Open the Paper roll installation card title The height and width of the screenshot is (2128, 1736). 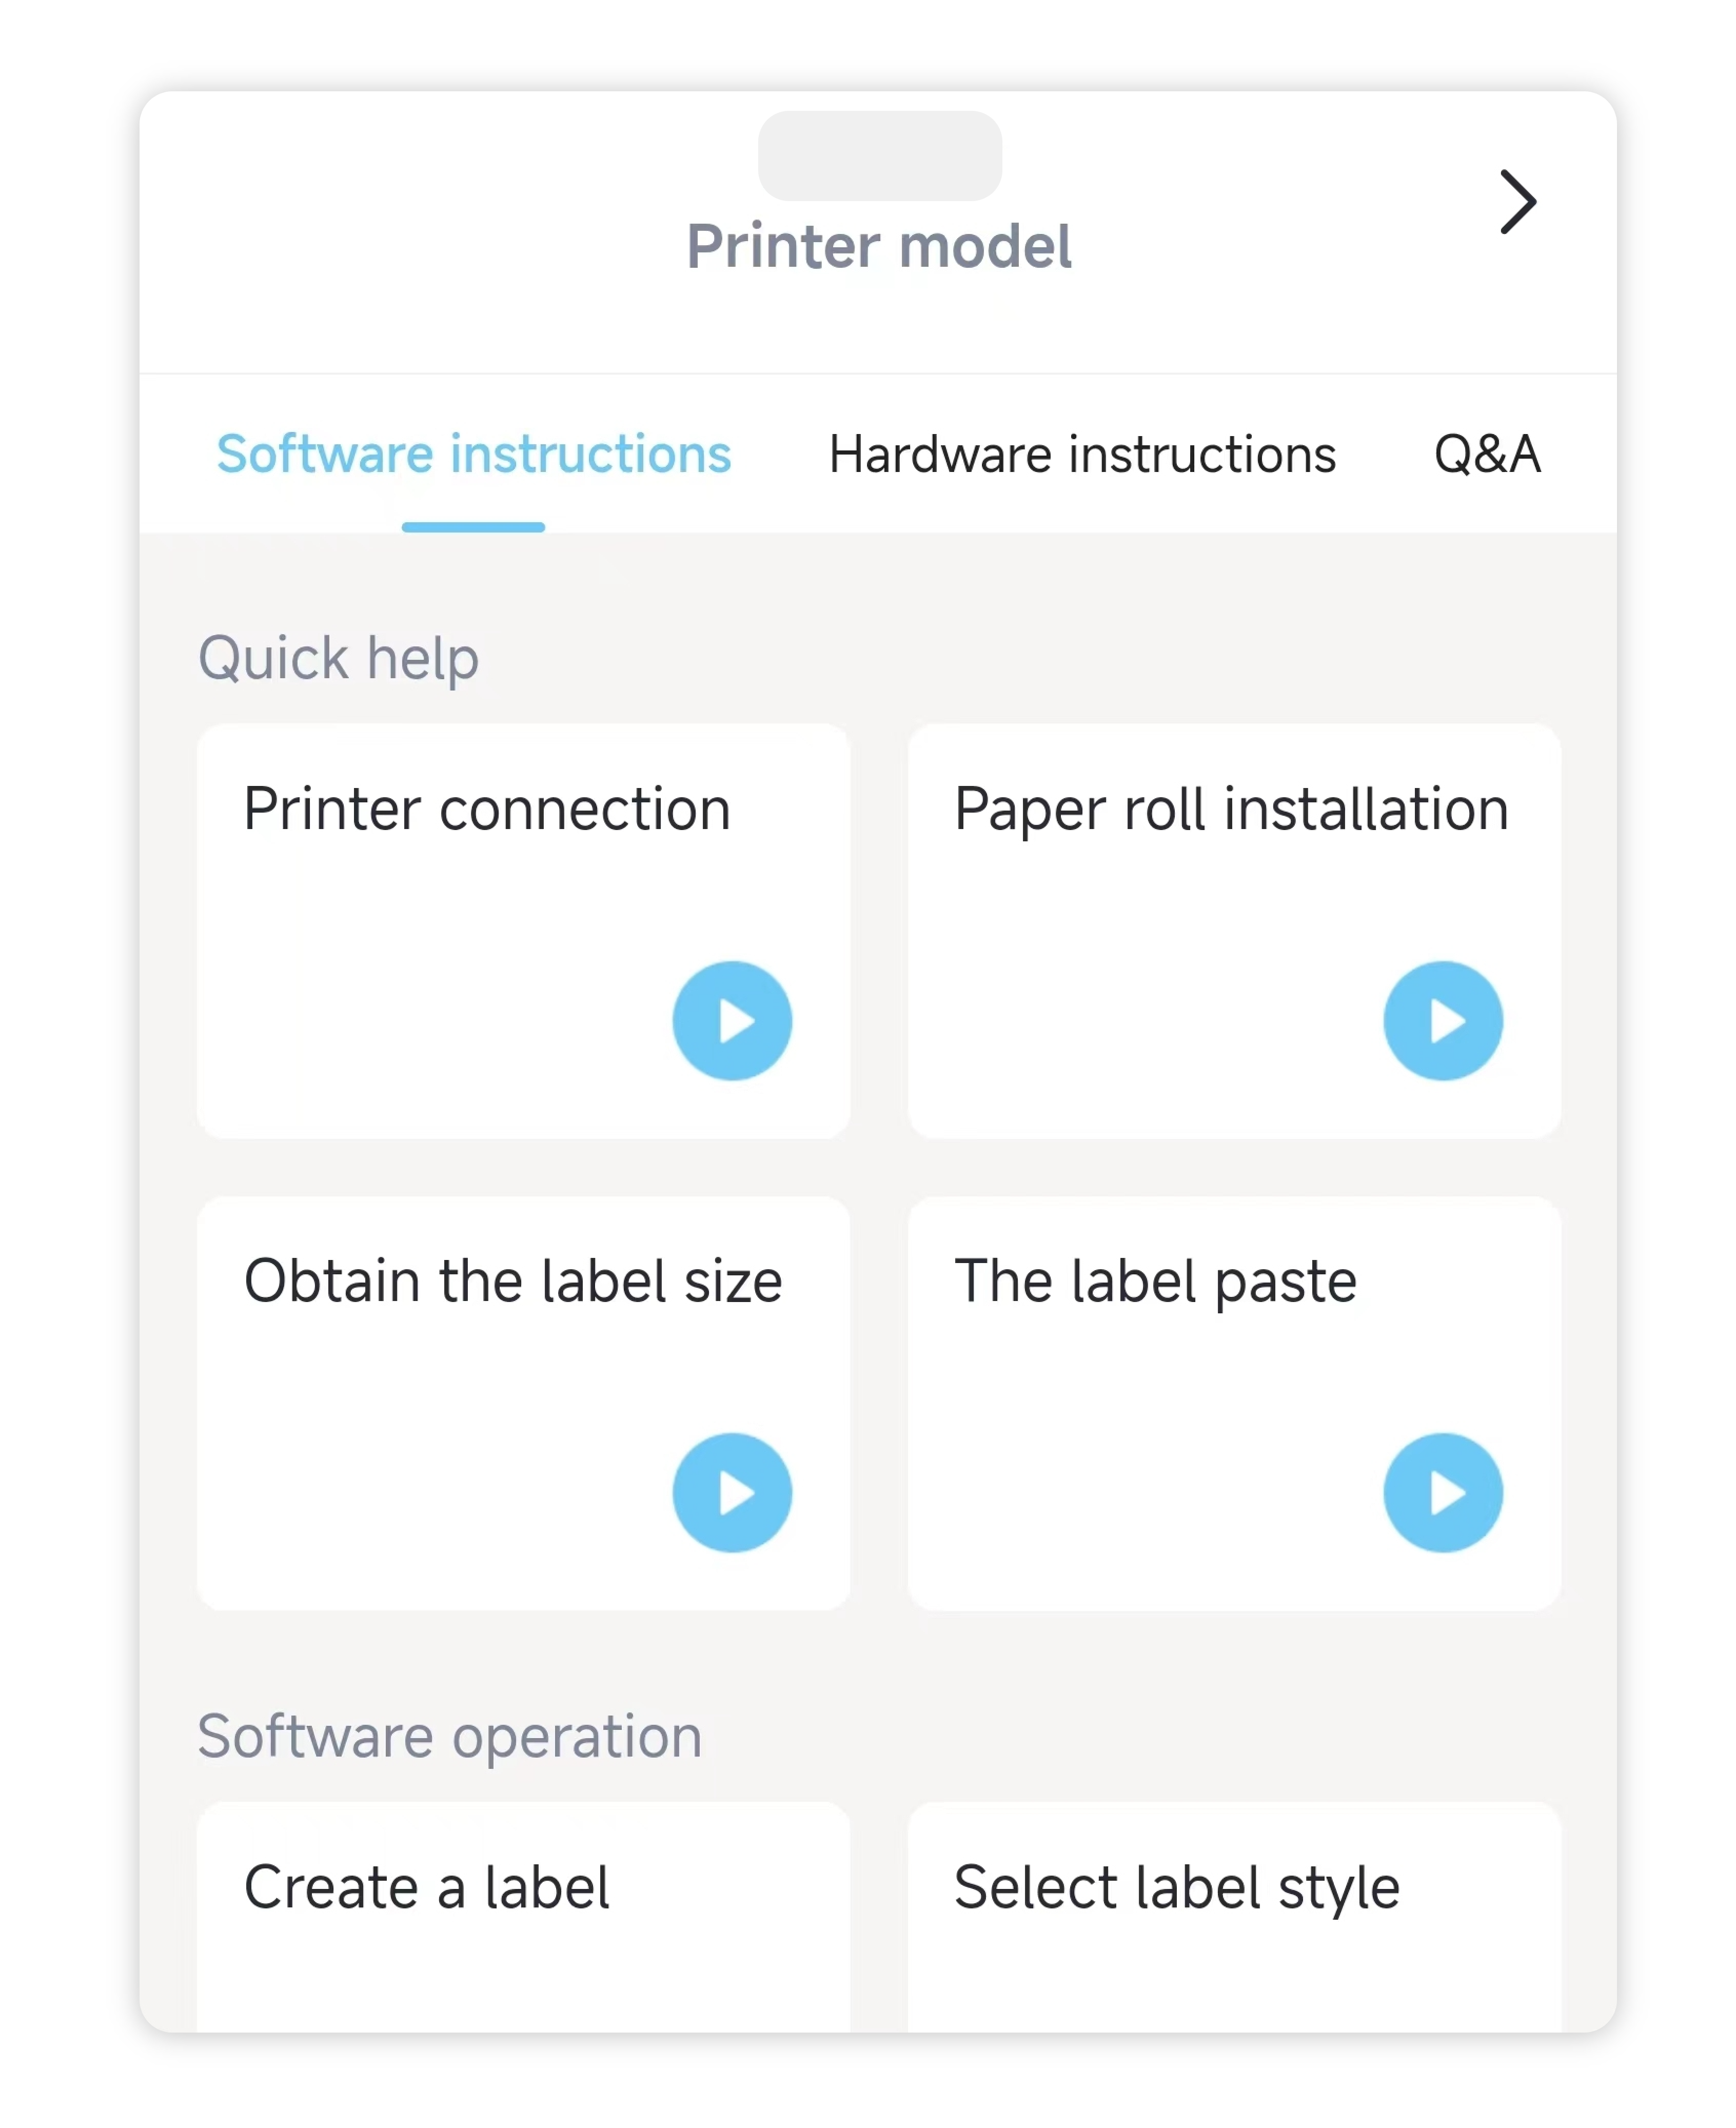(1231, 809)
